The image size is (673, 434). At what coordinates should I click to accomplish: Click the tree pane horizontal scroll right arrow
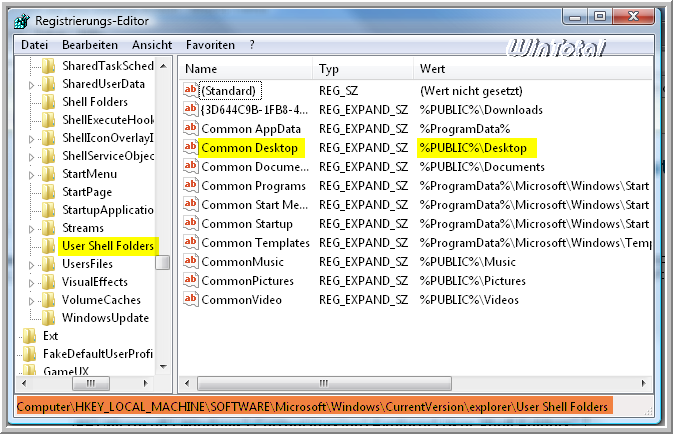[x=146, y=383]
